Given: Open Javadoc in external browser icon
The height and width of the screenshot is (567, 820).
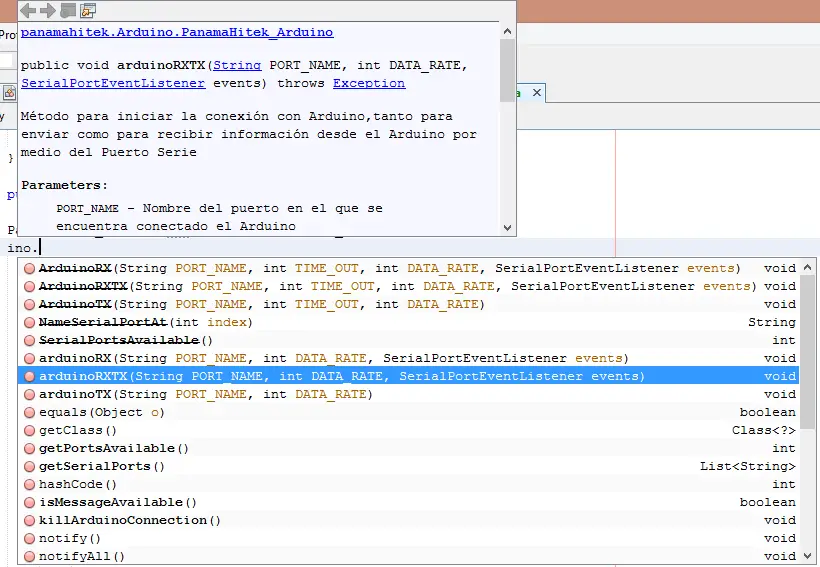Looking at the screenshot, I should pos(68,10).
